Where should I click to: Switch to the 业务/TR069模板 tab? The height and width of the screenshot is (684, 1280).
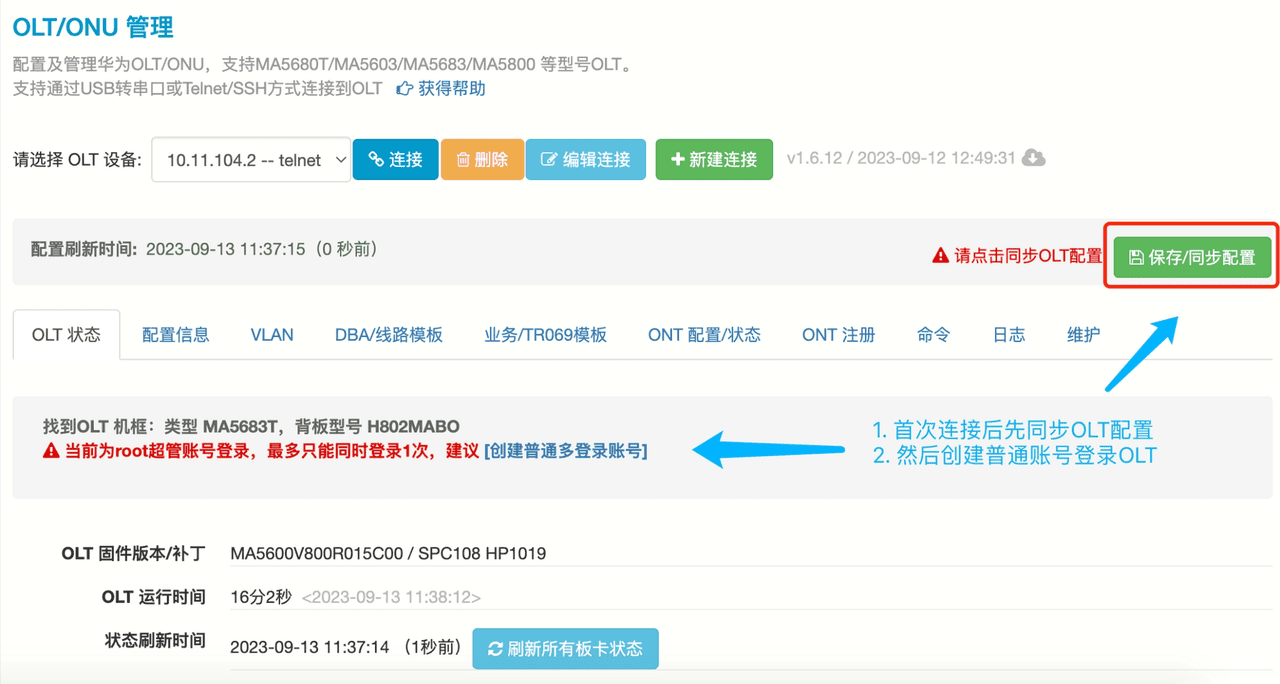[545, 335]
